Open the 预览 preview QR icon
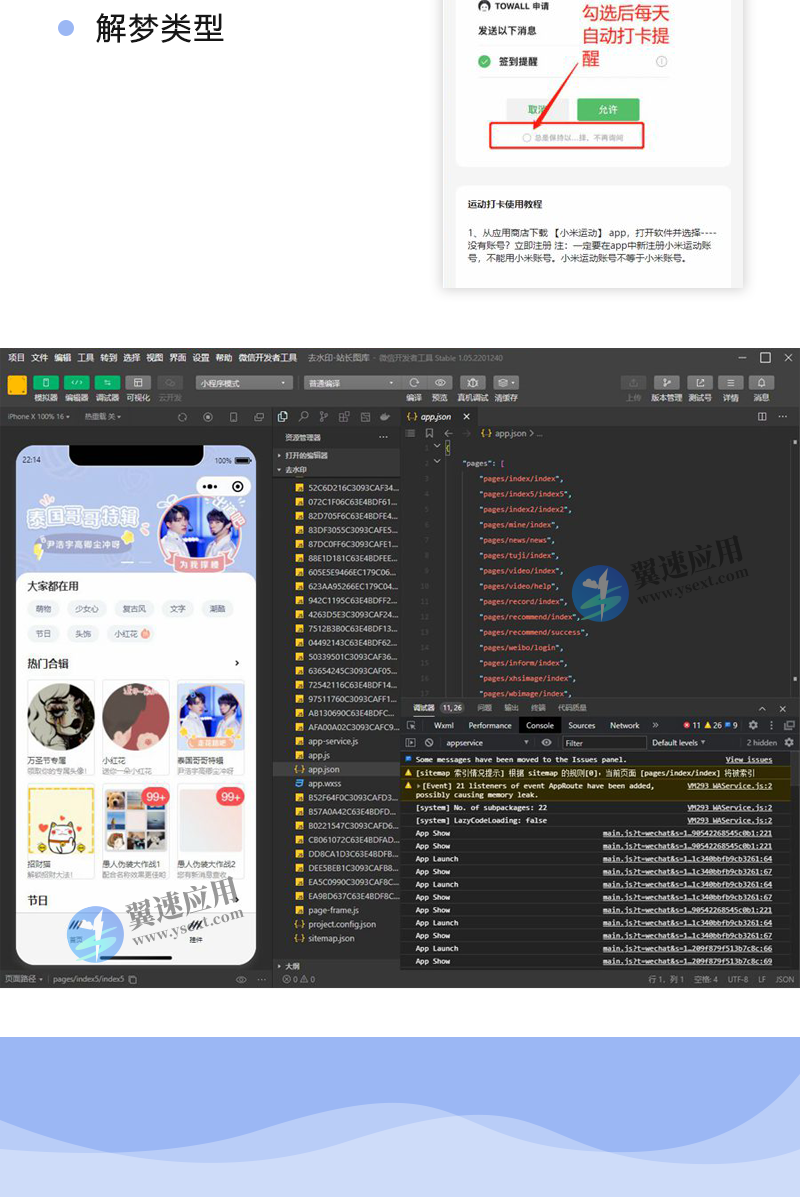Screen dimensions: 800x1197 click(440, 382)
